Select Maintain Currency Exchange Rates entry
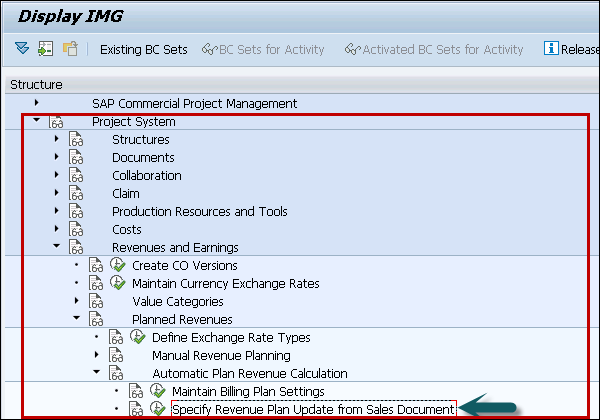The width and height of the screenshot is (600, 420). (x=225, y=283)
